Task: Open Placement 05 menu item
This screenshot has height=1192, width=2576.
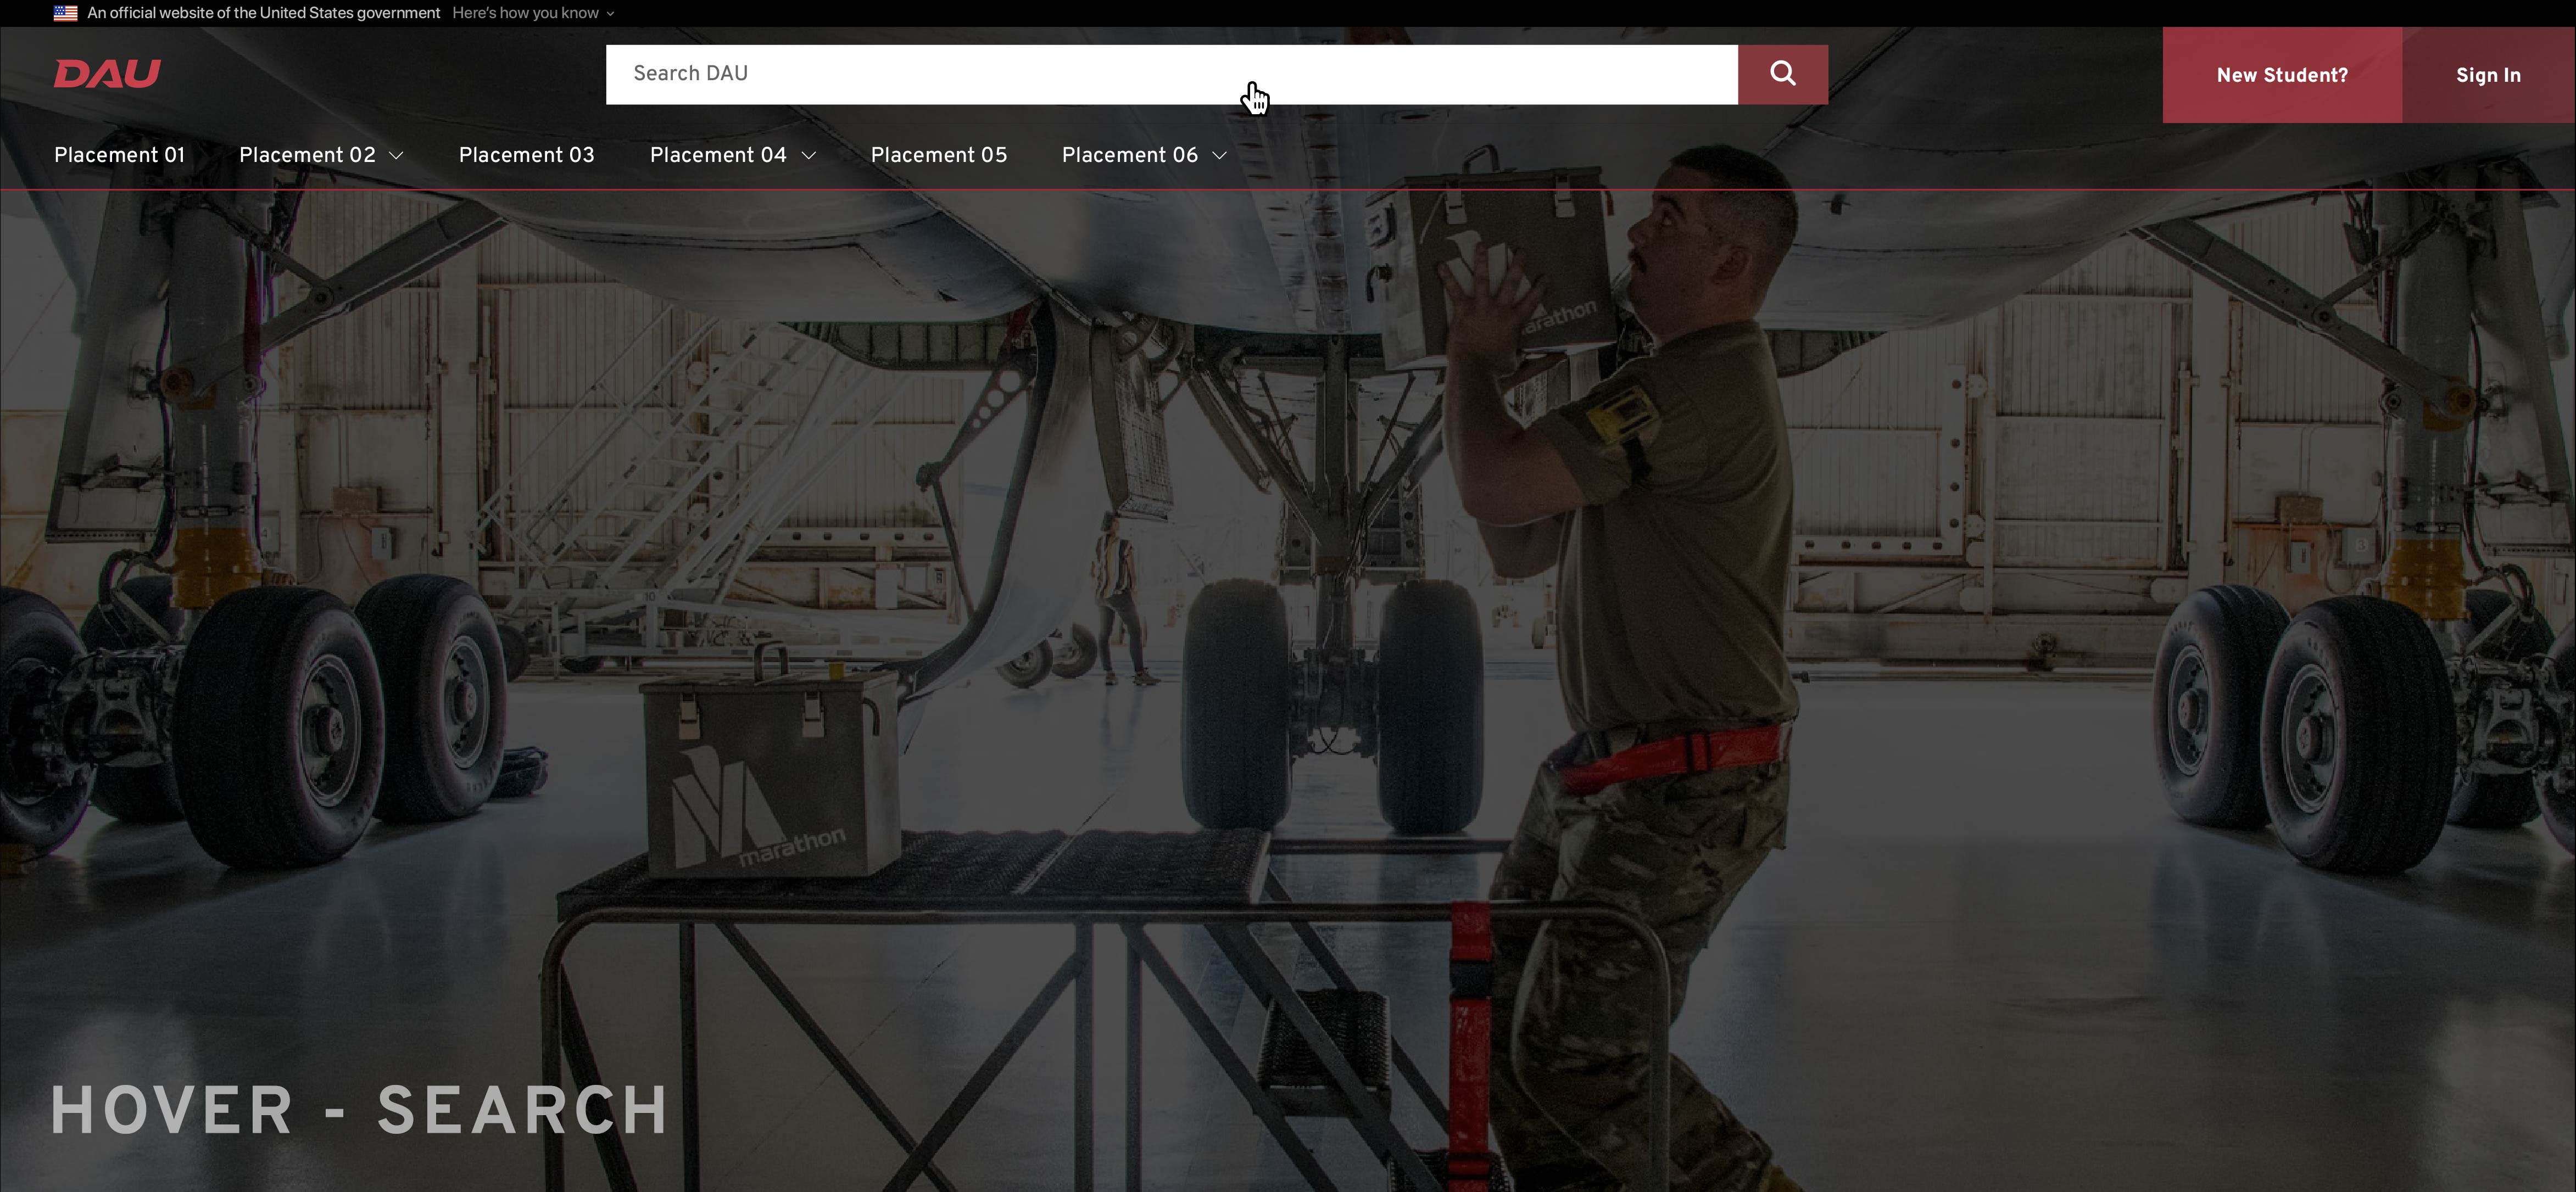Action: (x=938, y=155)
